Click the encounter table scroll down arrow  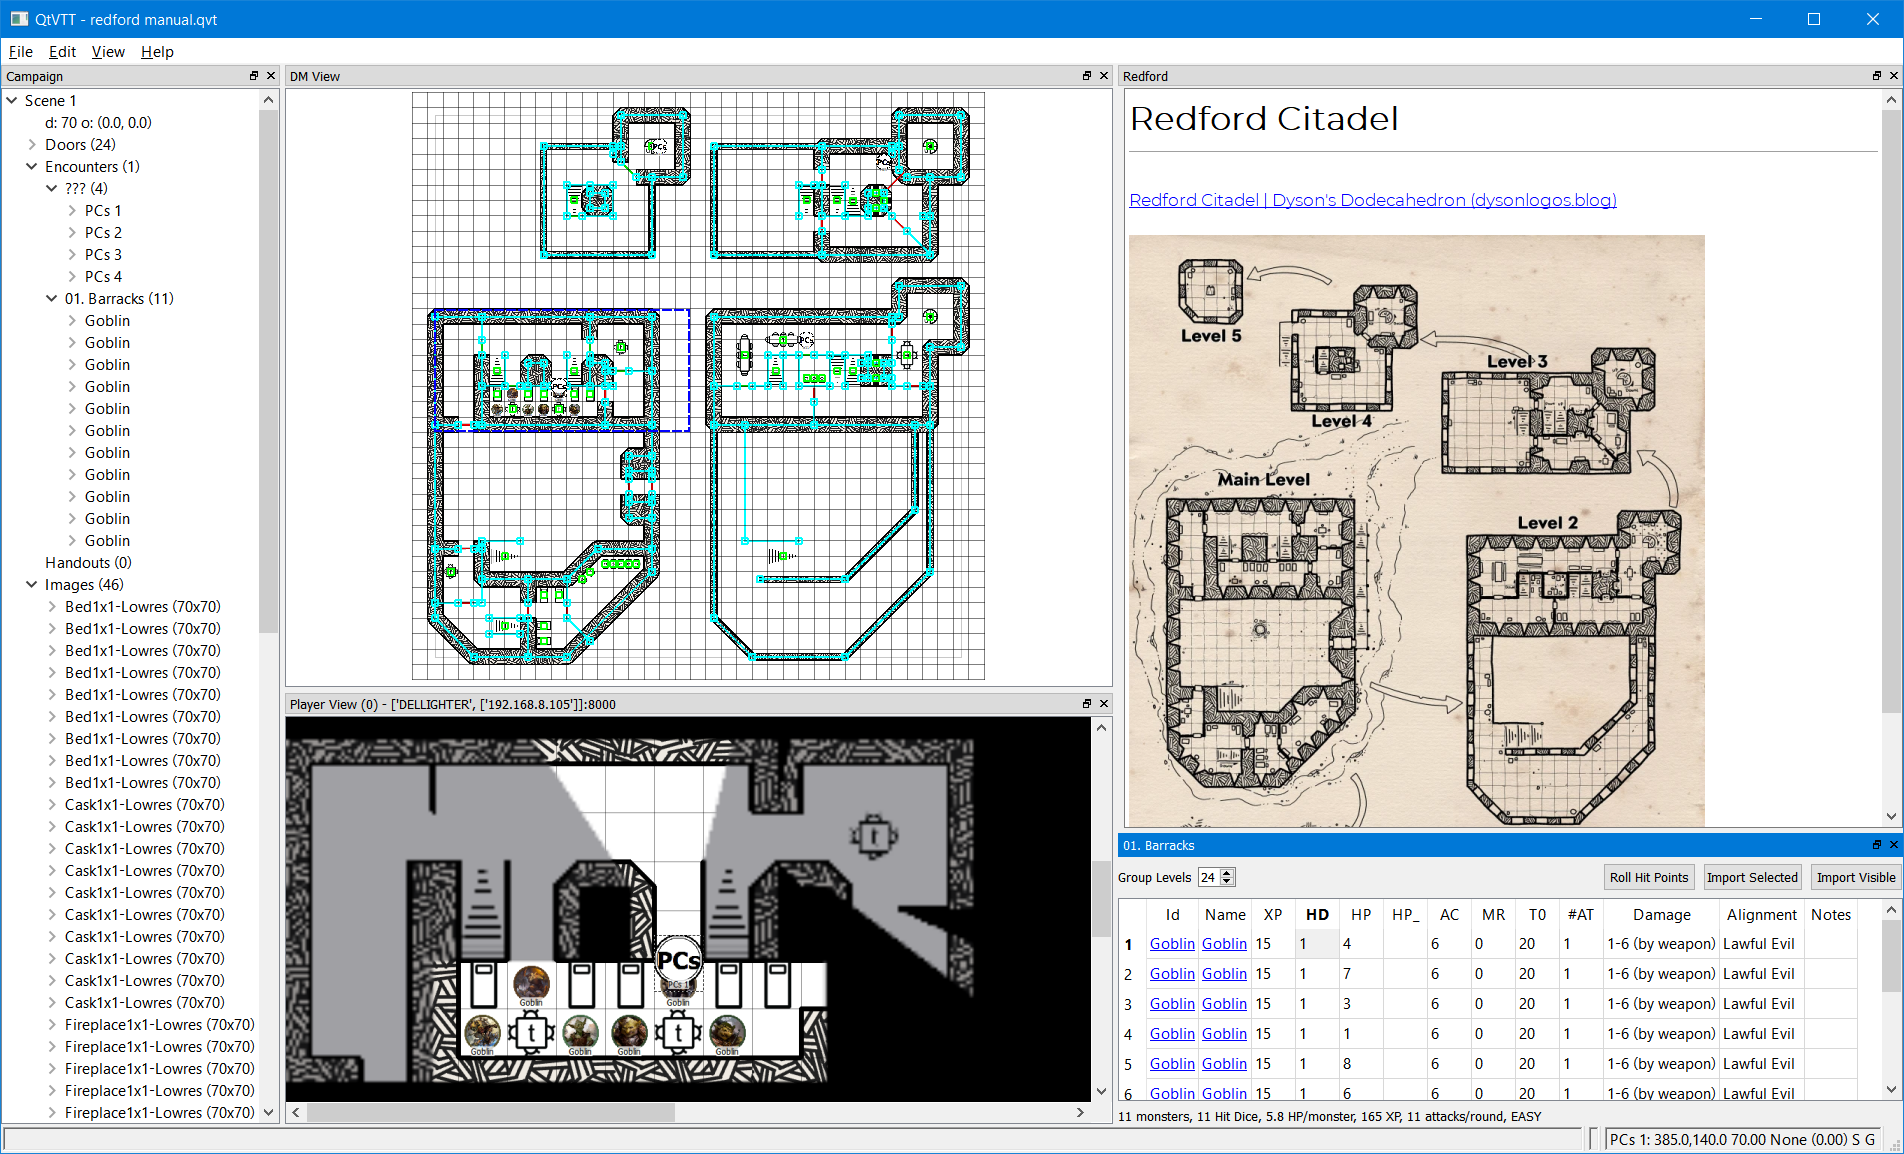click(x=1891, y=1089)
